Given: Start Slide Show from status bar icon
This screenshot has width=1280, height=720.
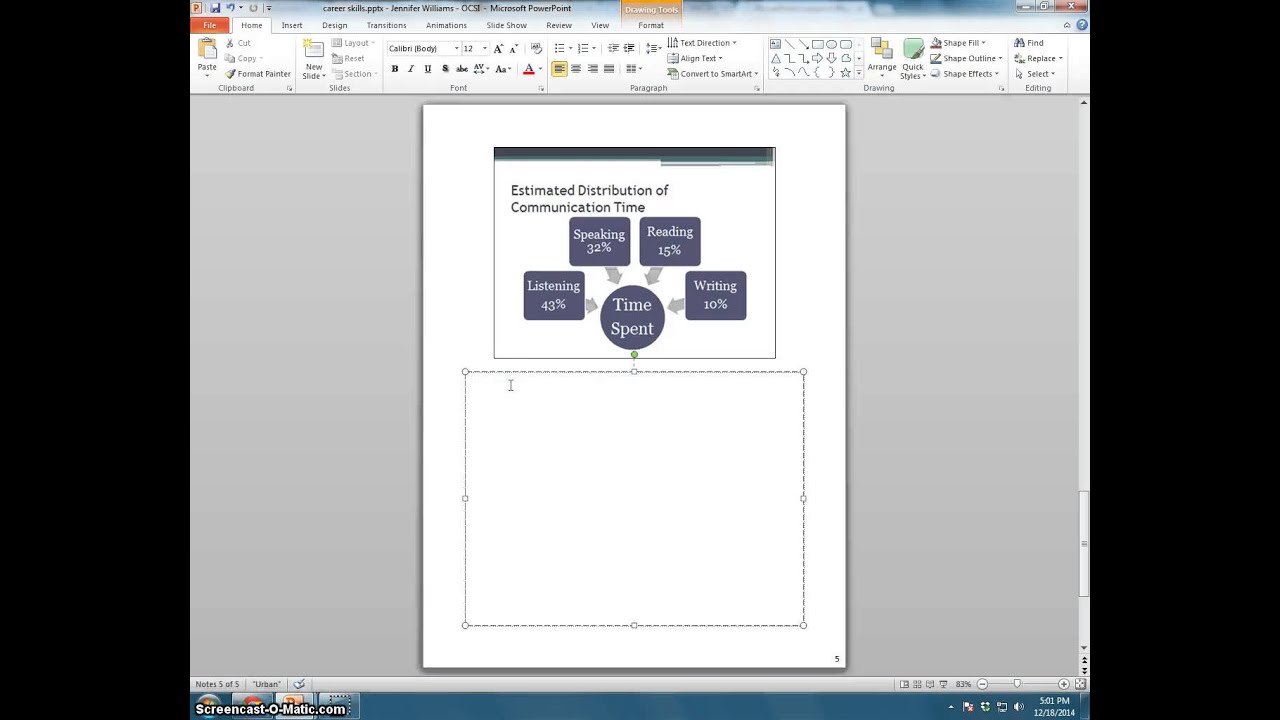Looking at the screenshot, I should [x=943, y=684].
